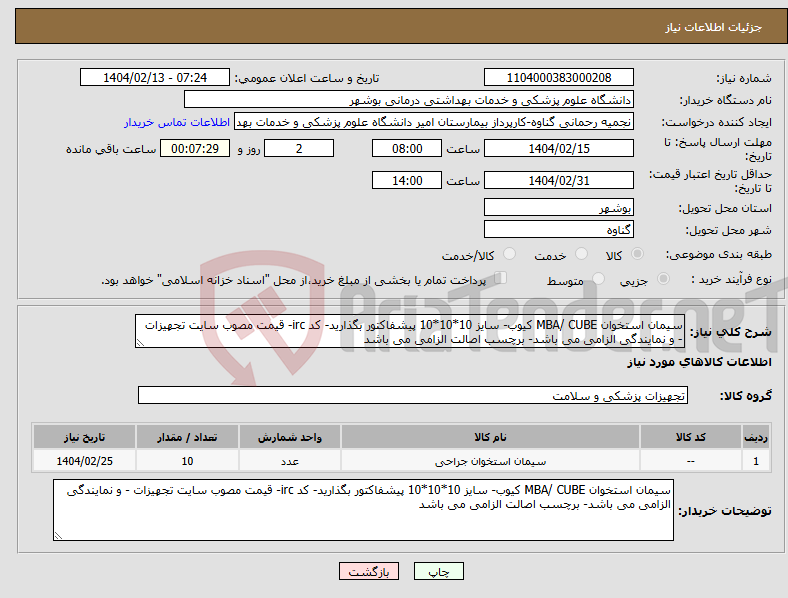
Task: Click the item name cell سیمان استخوان جراحی
Action: (490, 461)
